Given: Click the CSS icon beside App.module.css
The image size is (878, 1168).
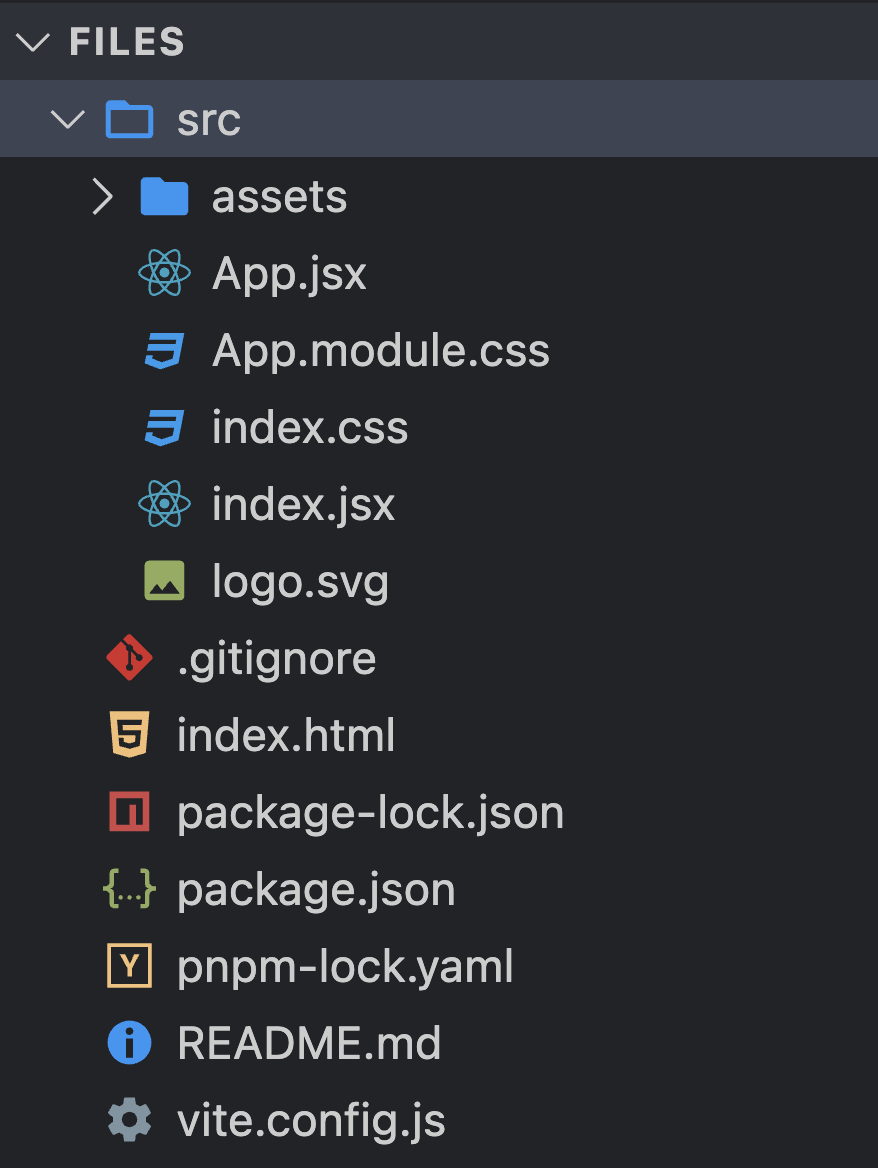Looking at the screenshot, I should click(x=164, y=350).
